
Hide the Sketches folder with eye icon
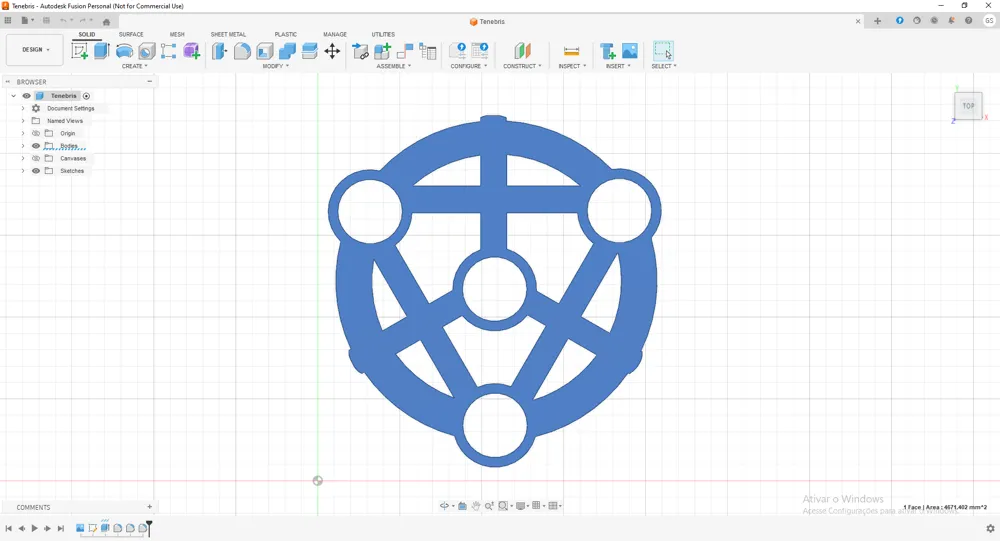point(36,171)
